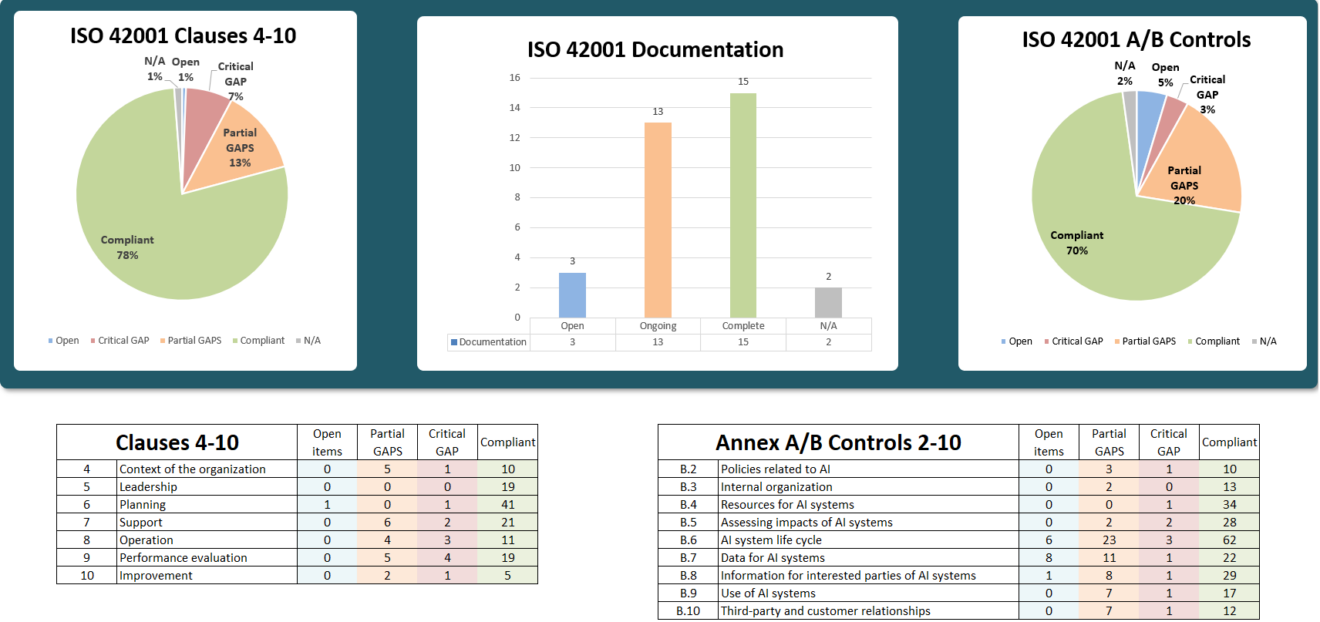This screenshot has height=622, width=1320.
Task: Select the ISO 42001 Documentation chart title
Action: [656, 49]
